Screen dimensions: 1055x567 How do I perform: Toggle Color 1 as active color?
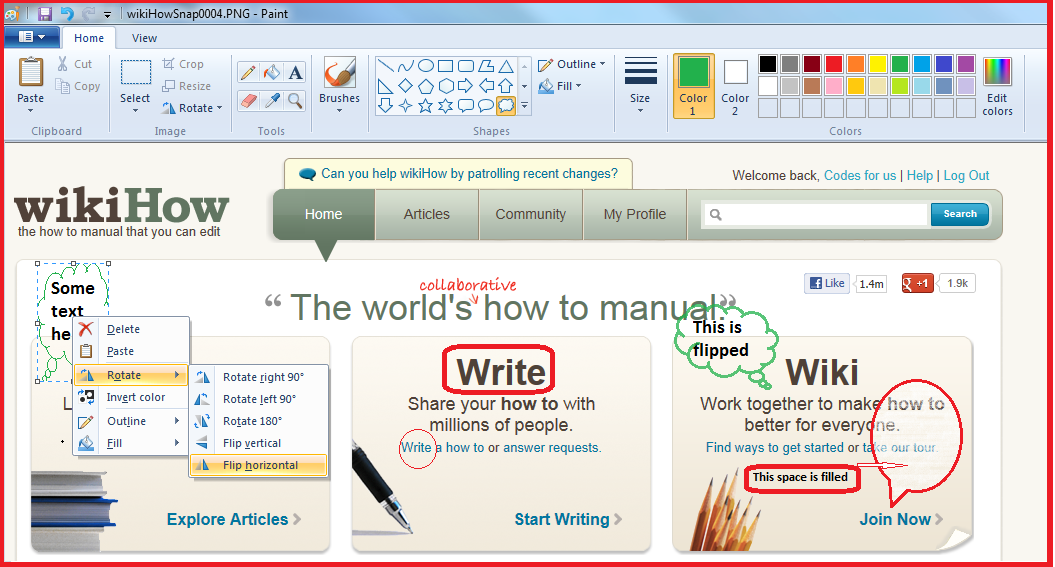[693, 86]
